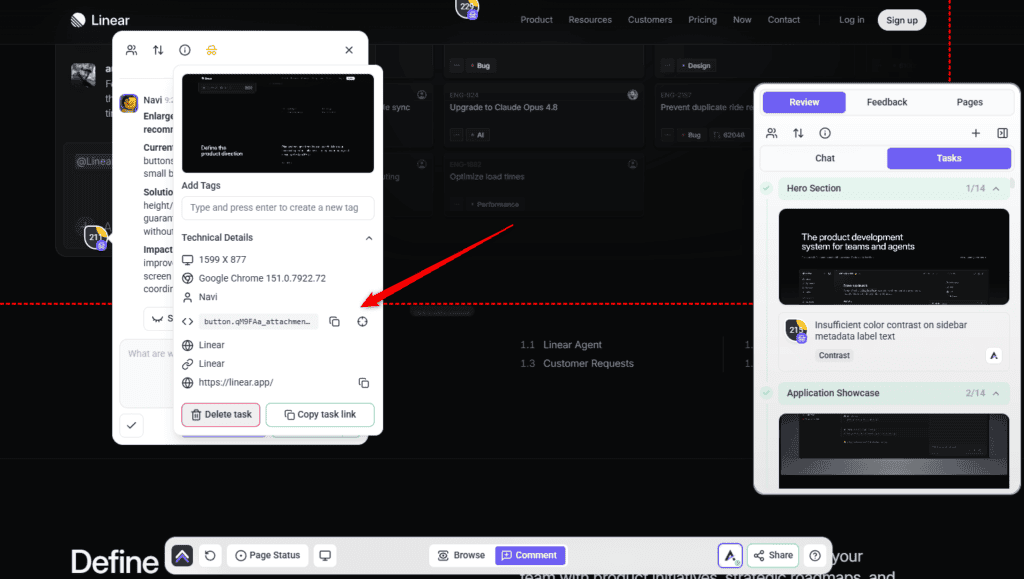Viewport: 1024px width, 579px height.
Task: Open the help question mark icon
Action: click(x=815, y=556)
